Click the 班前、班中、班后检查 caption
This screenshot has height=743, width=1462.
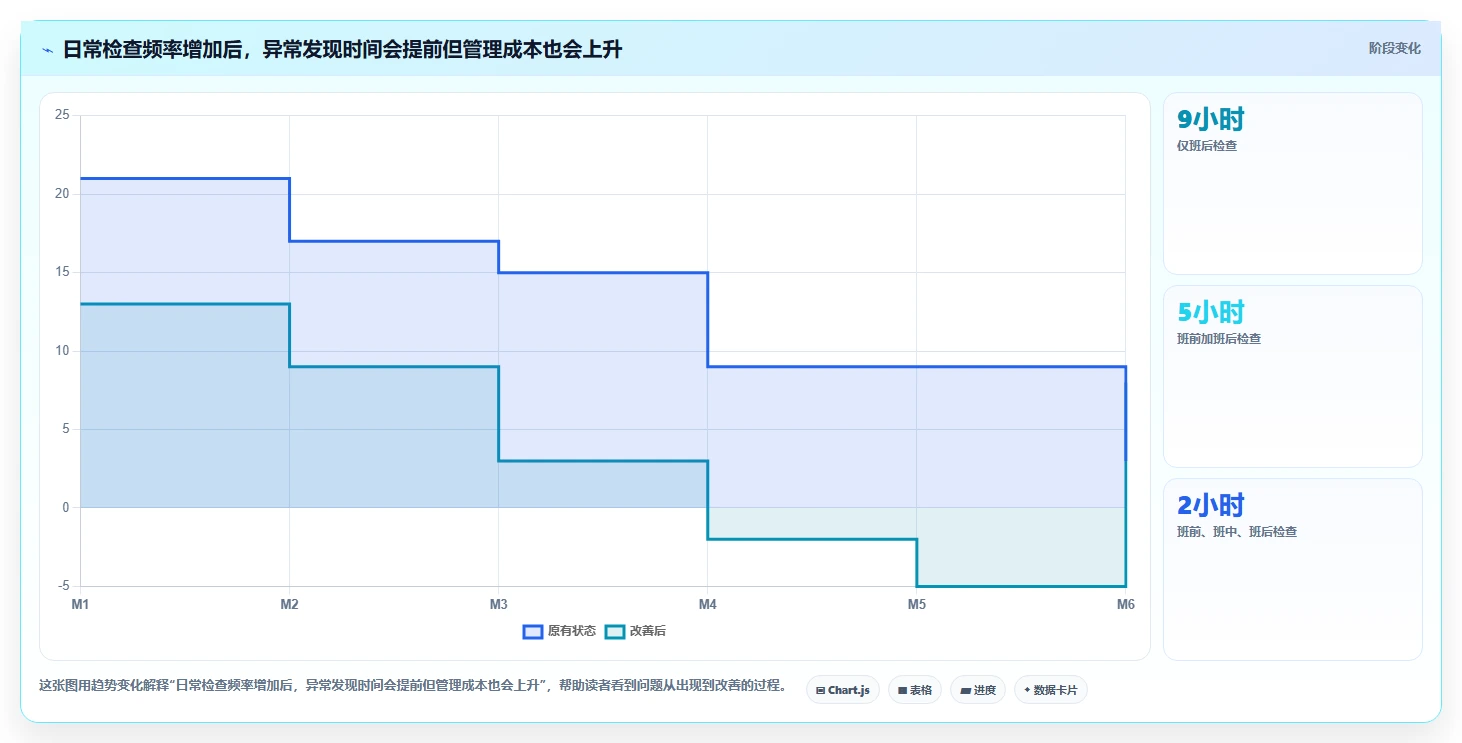(x=1237, y=532)
